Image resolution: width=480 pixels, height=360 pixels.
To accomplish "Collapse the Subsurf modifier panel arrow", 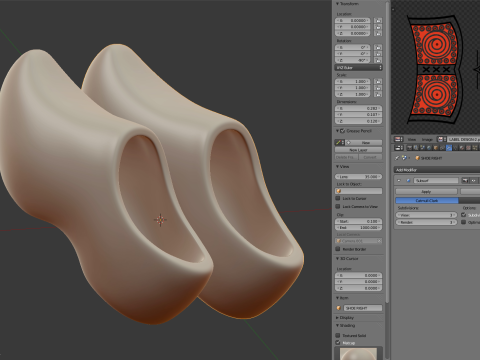I will point(399,180).
